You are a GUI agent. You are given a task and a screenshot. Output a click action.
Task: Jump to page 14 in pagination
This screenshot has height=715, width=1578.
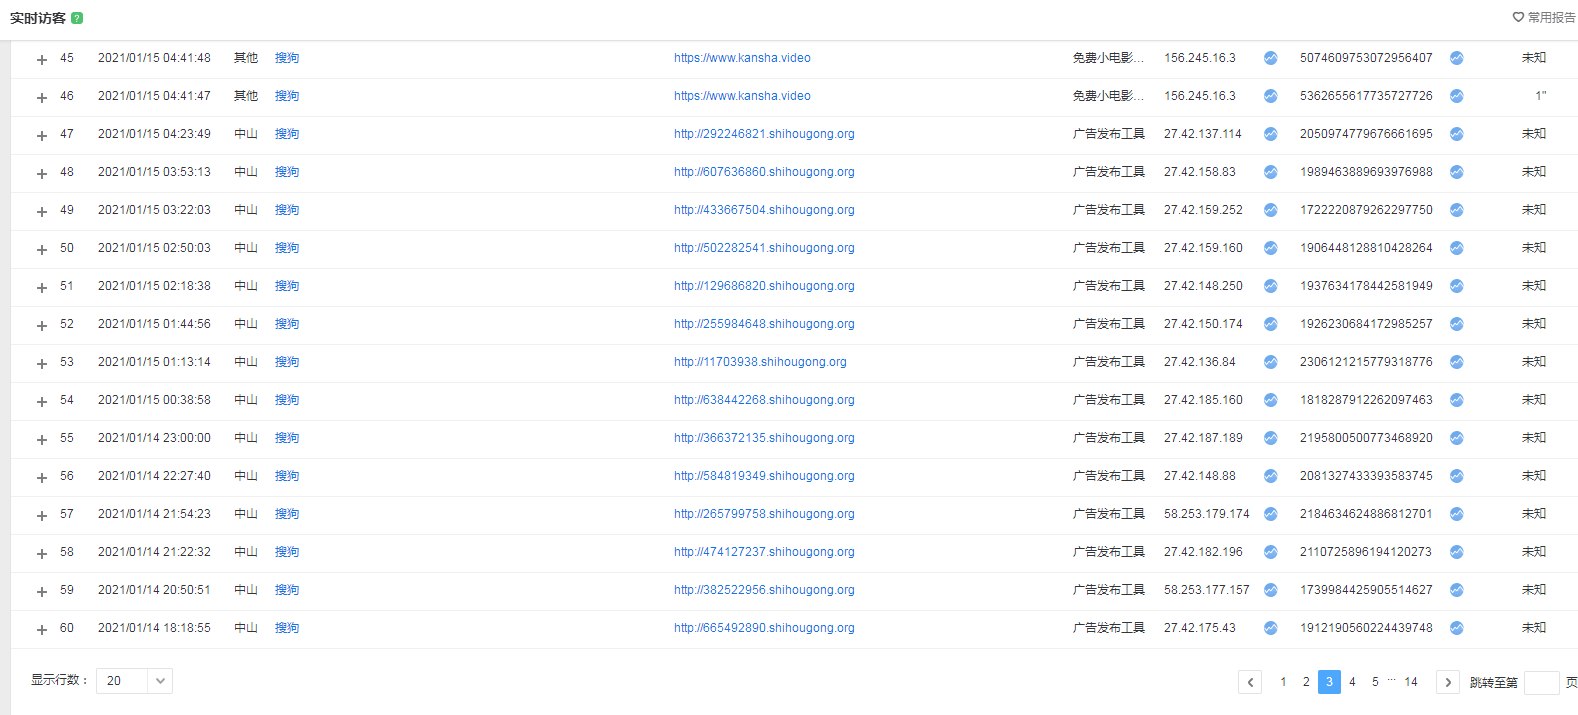click(x=1410, y=682)
